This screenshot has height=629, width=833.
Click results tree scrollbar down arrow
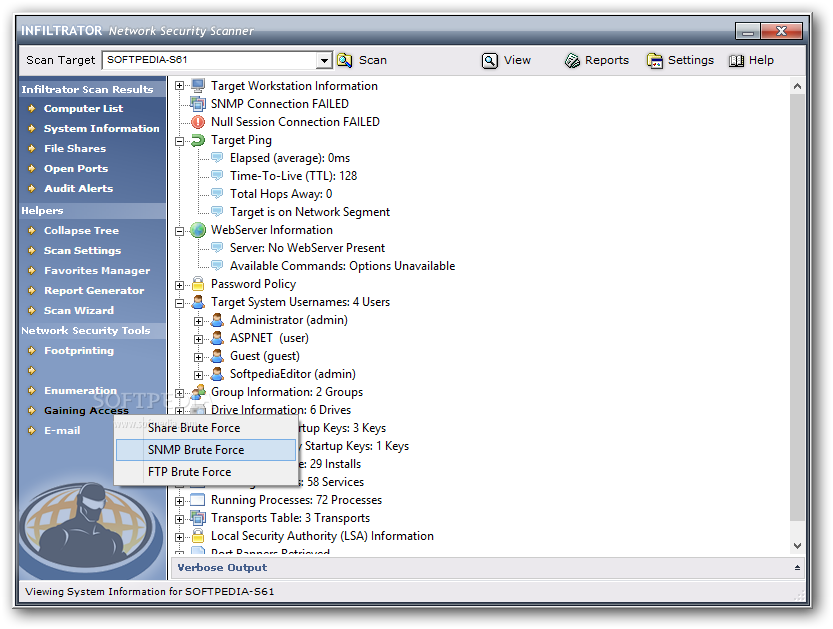797,546
